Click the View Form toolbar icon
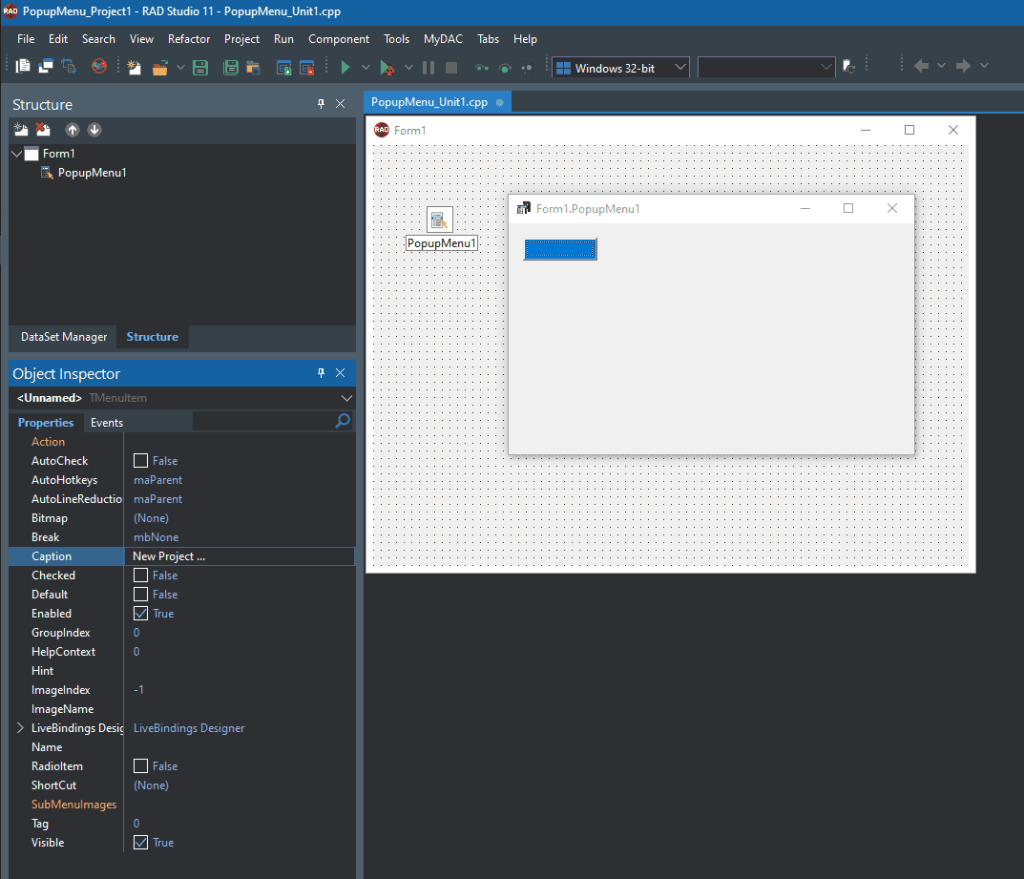 46,66
